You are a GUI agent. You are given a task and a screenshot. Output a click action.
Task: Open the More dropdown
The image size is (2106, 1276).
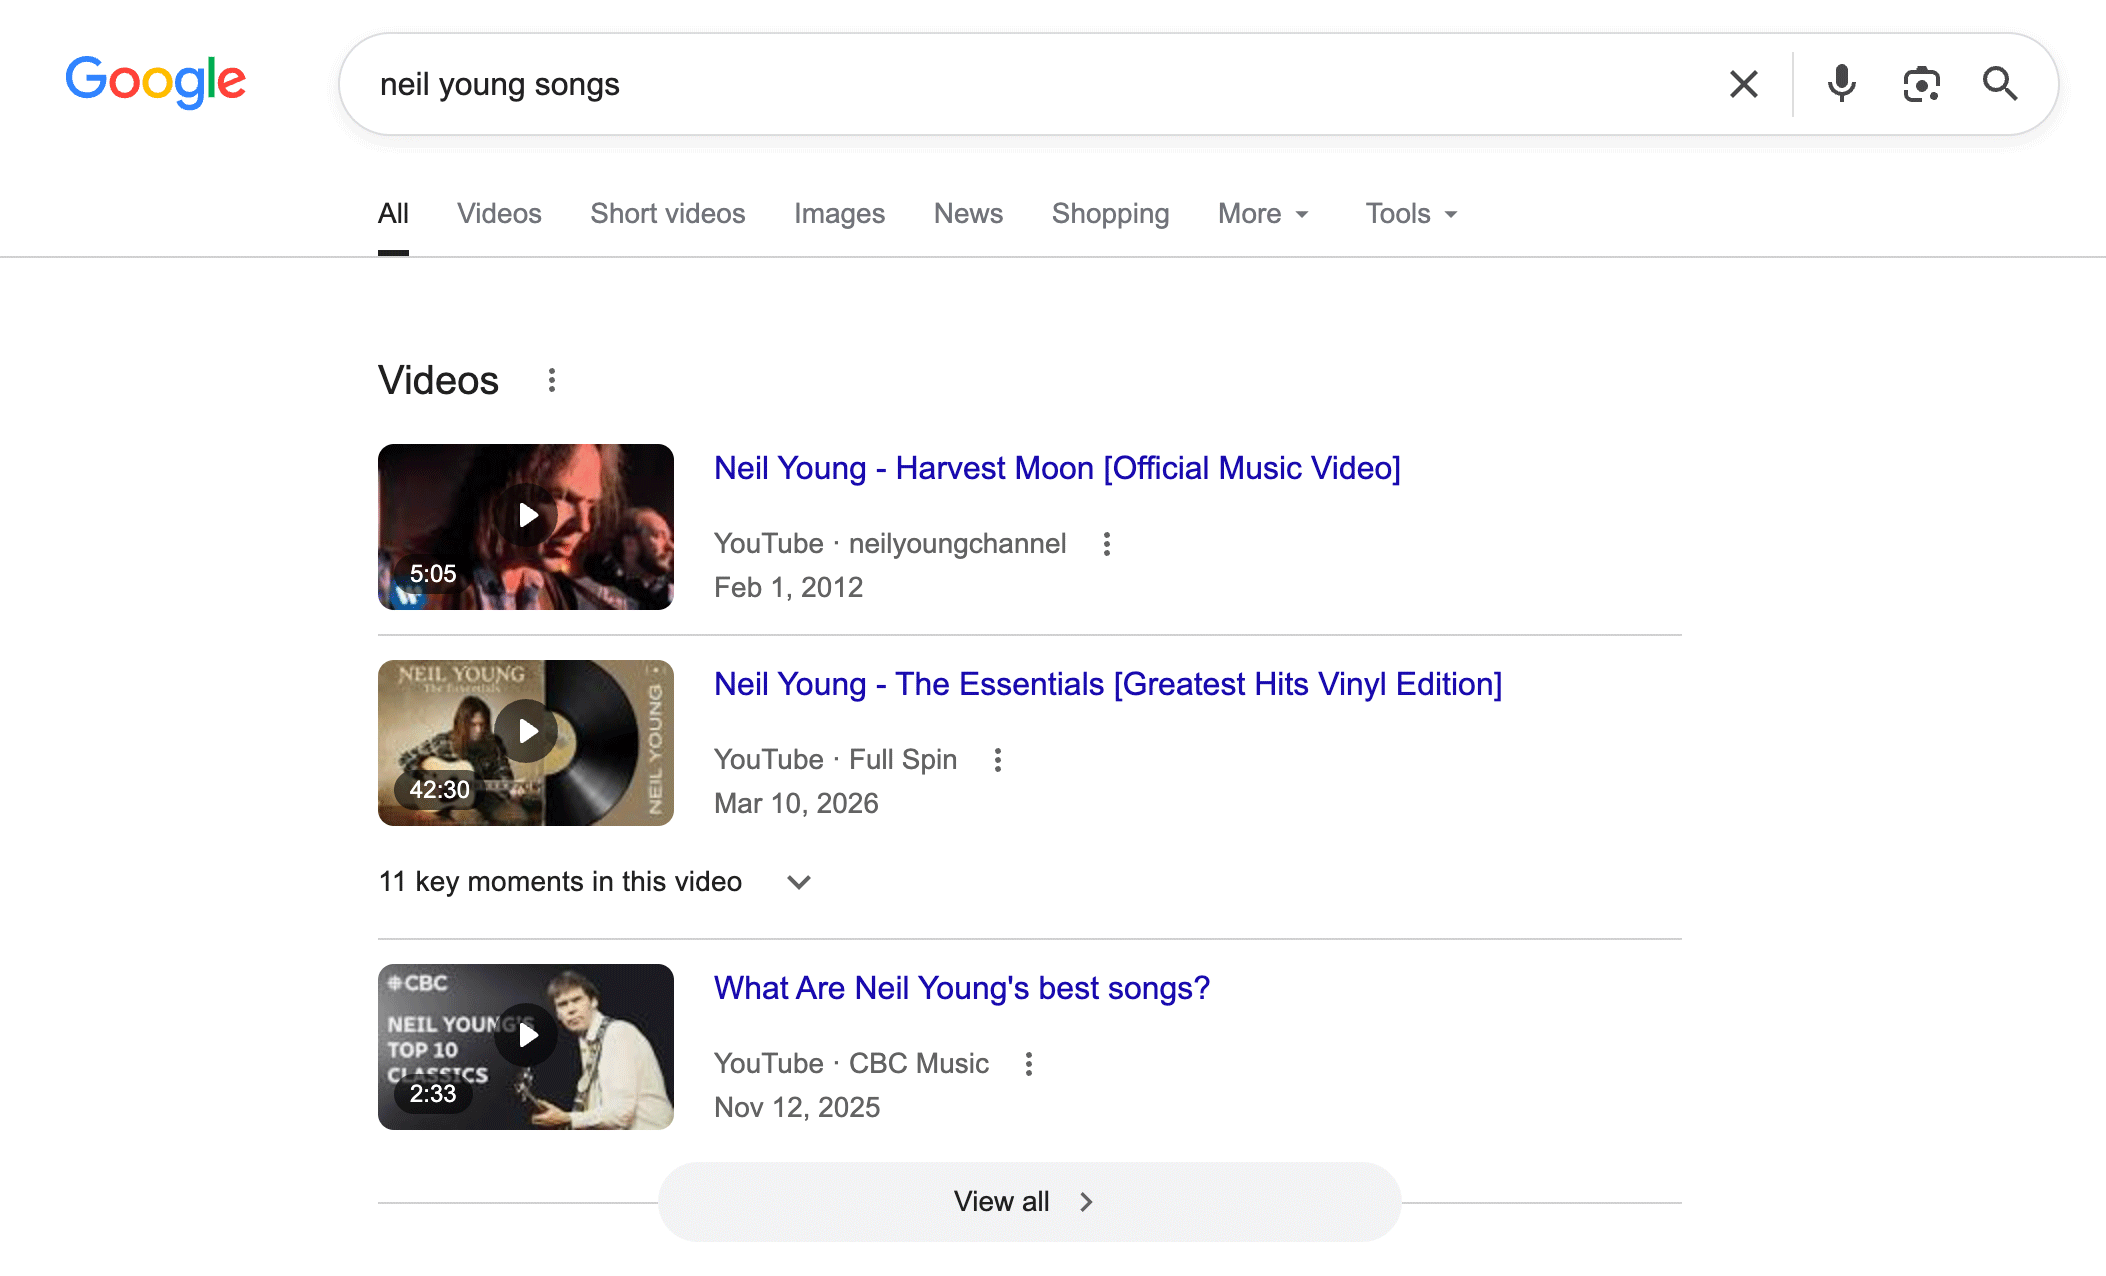(x=1264, y=214)
